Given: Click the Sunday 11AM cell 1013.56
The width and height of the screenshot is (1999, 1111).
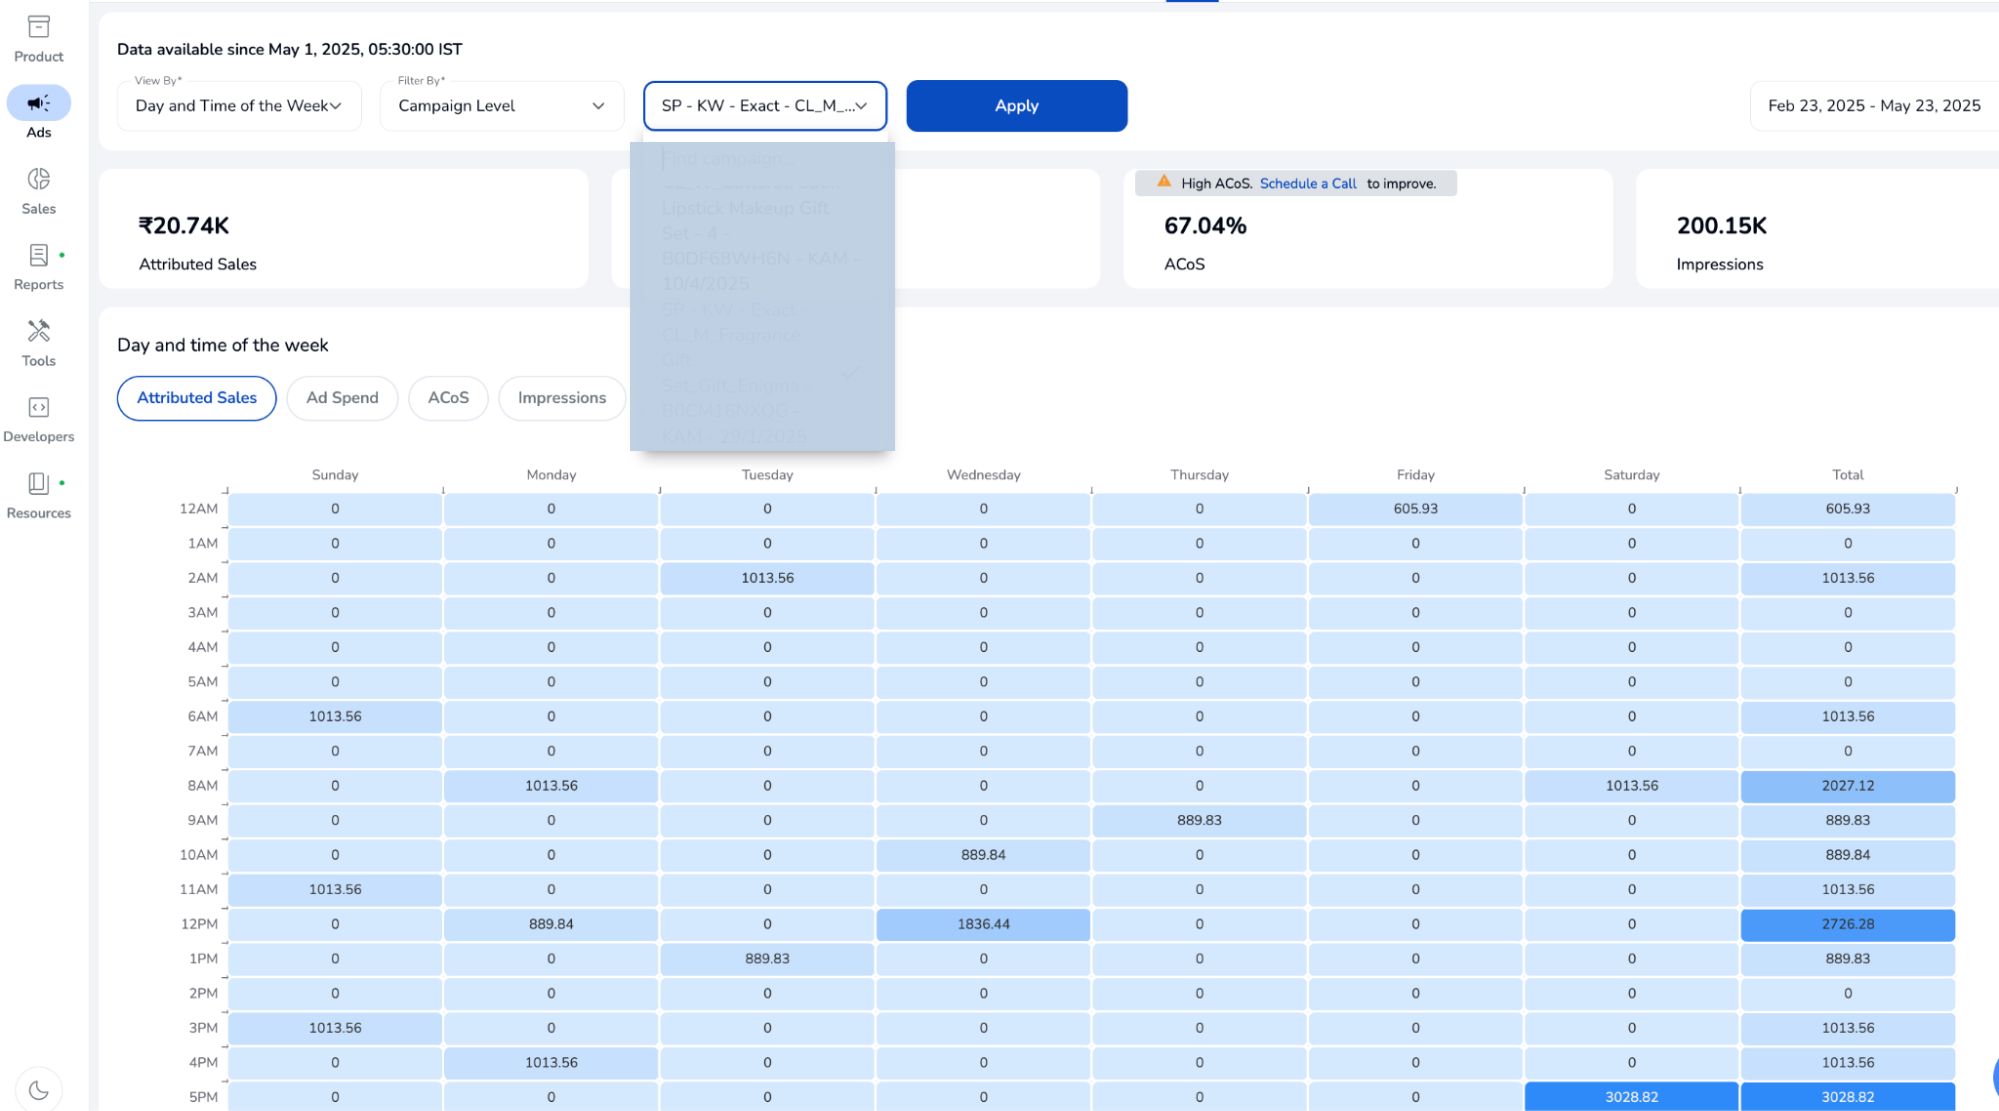Looking at the screenshot, I should (x=335, y=889).
